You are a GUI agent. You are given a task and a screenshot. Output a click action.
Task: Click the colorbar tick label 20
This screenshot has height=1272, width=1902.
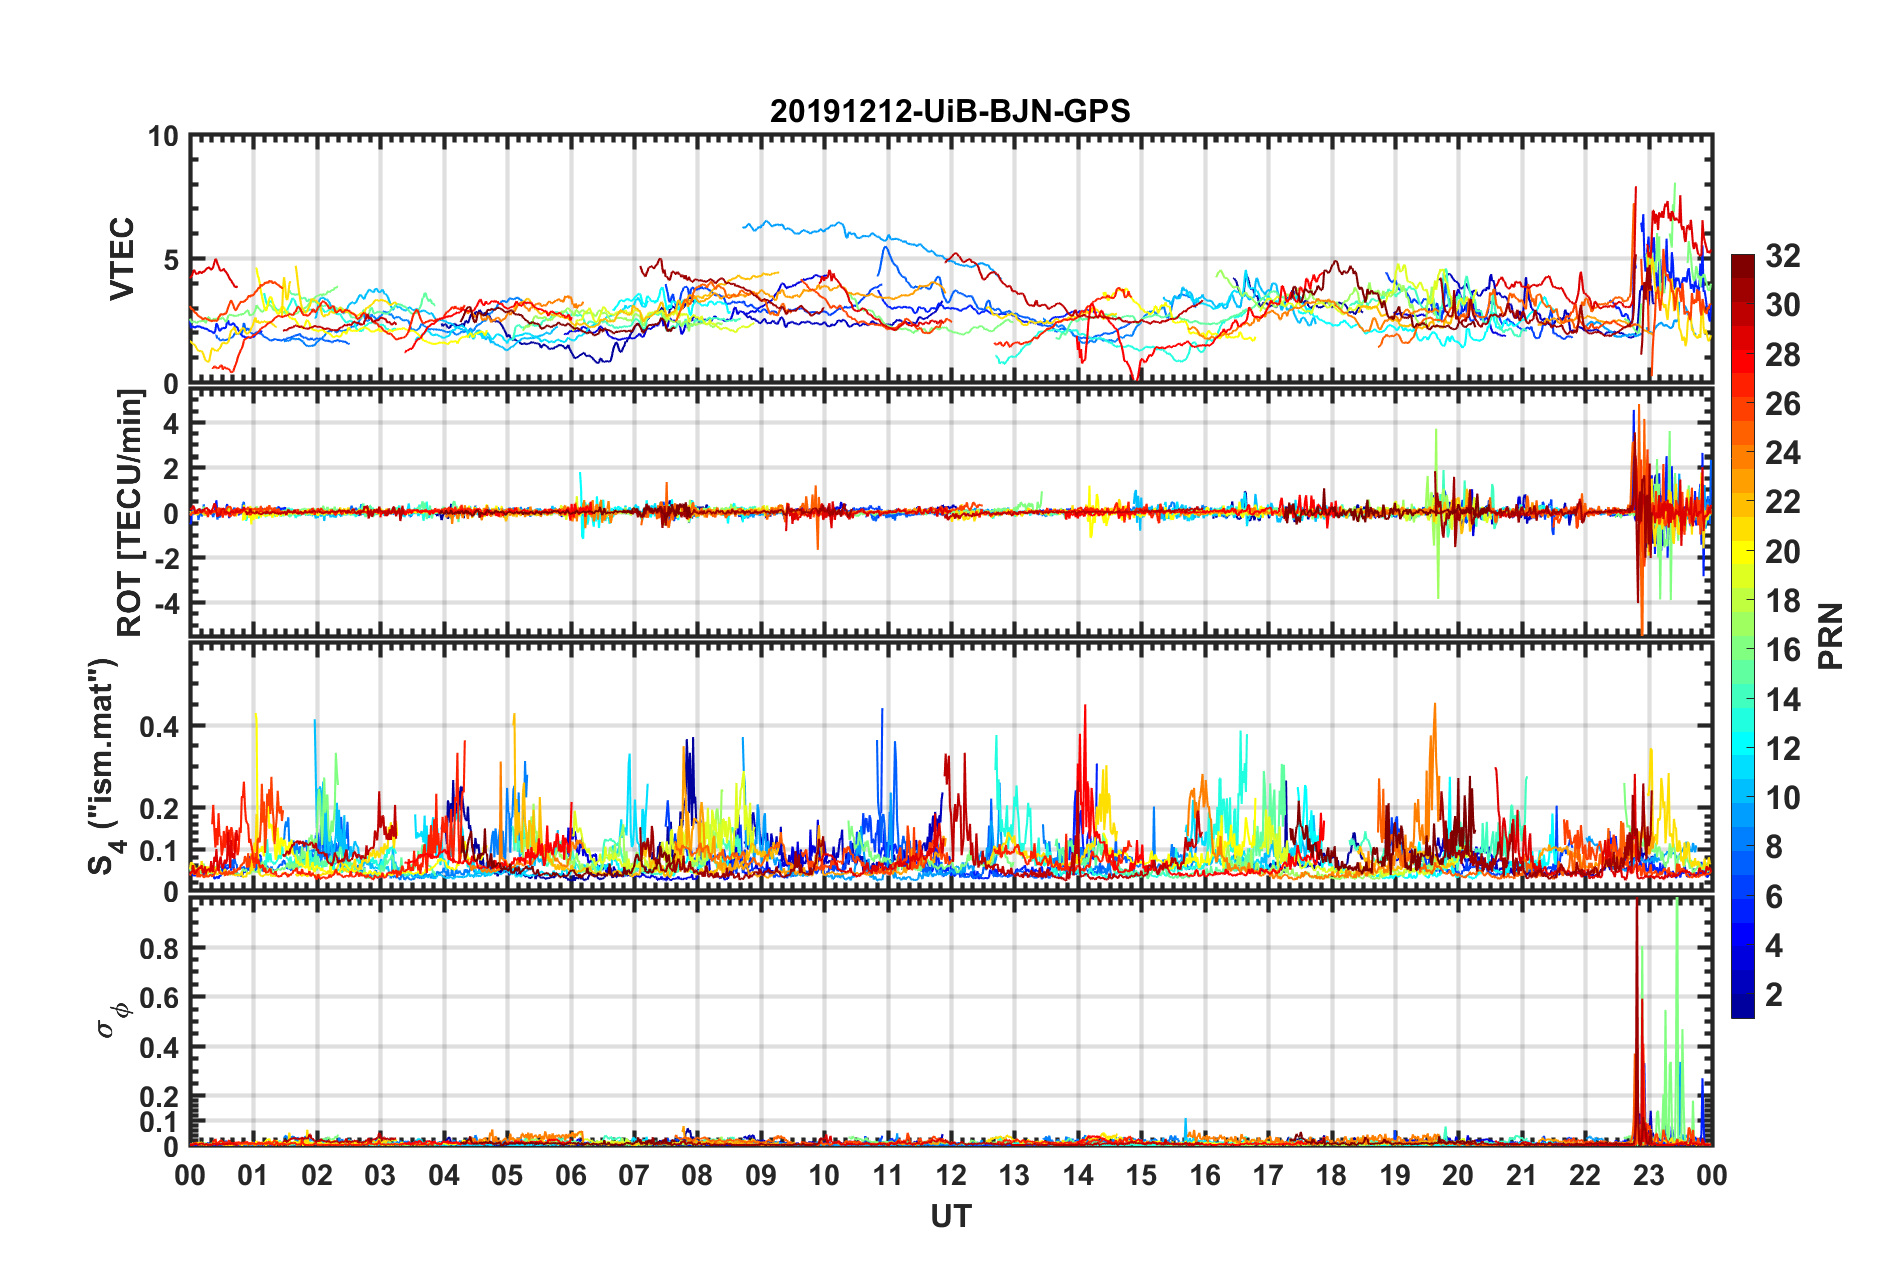point(1782,552)
